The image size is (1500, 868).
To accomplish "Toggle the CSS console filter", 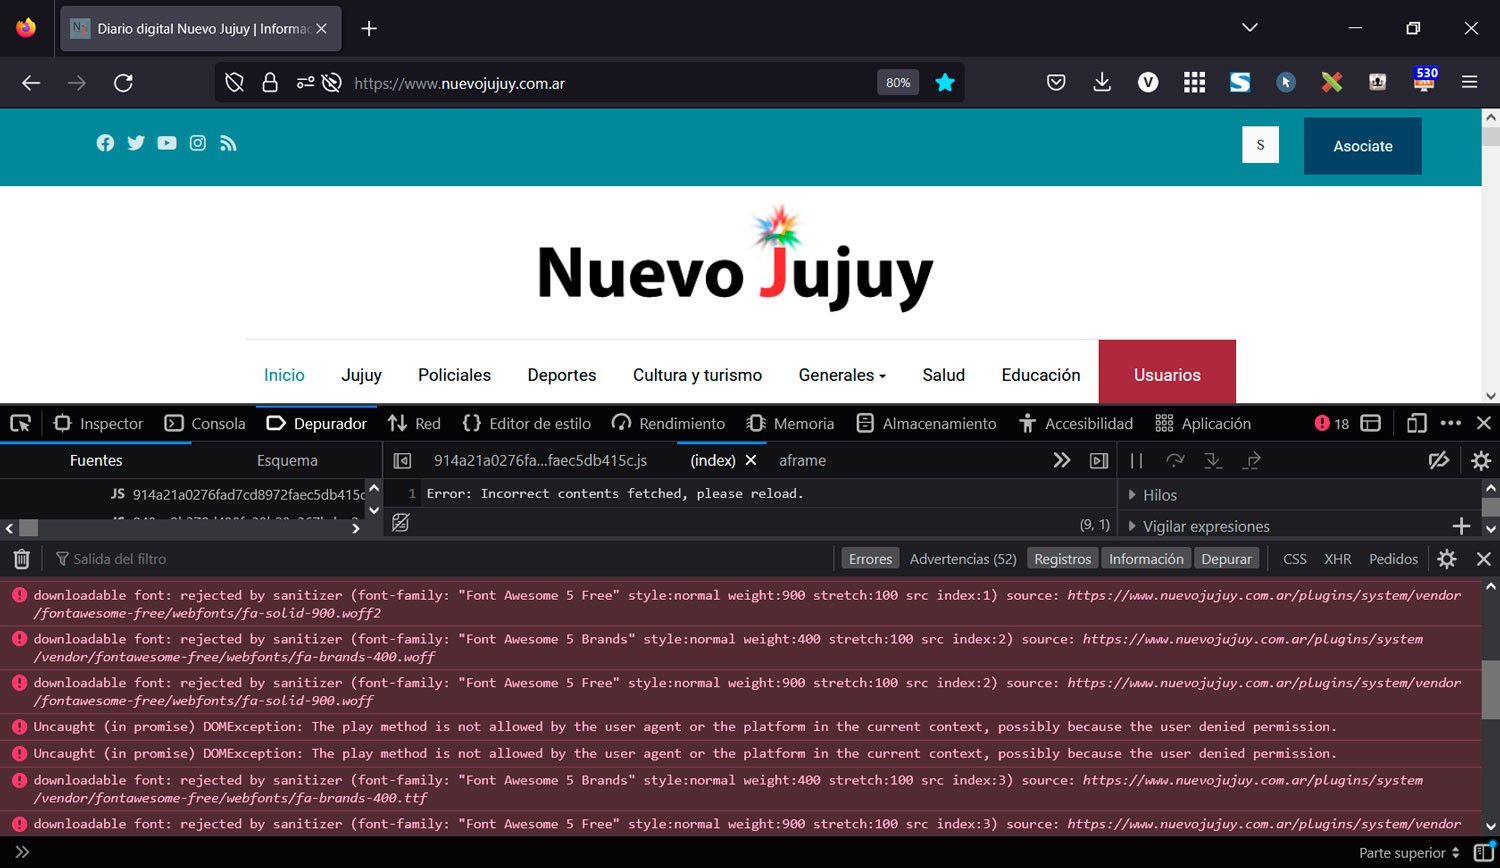I will coord(1295,559).
